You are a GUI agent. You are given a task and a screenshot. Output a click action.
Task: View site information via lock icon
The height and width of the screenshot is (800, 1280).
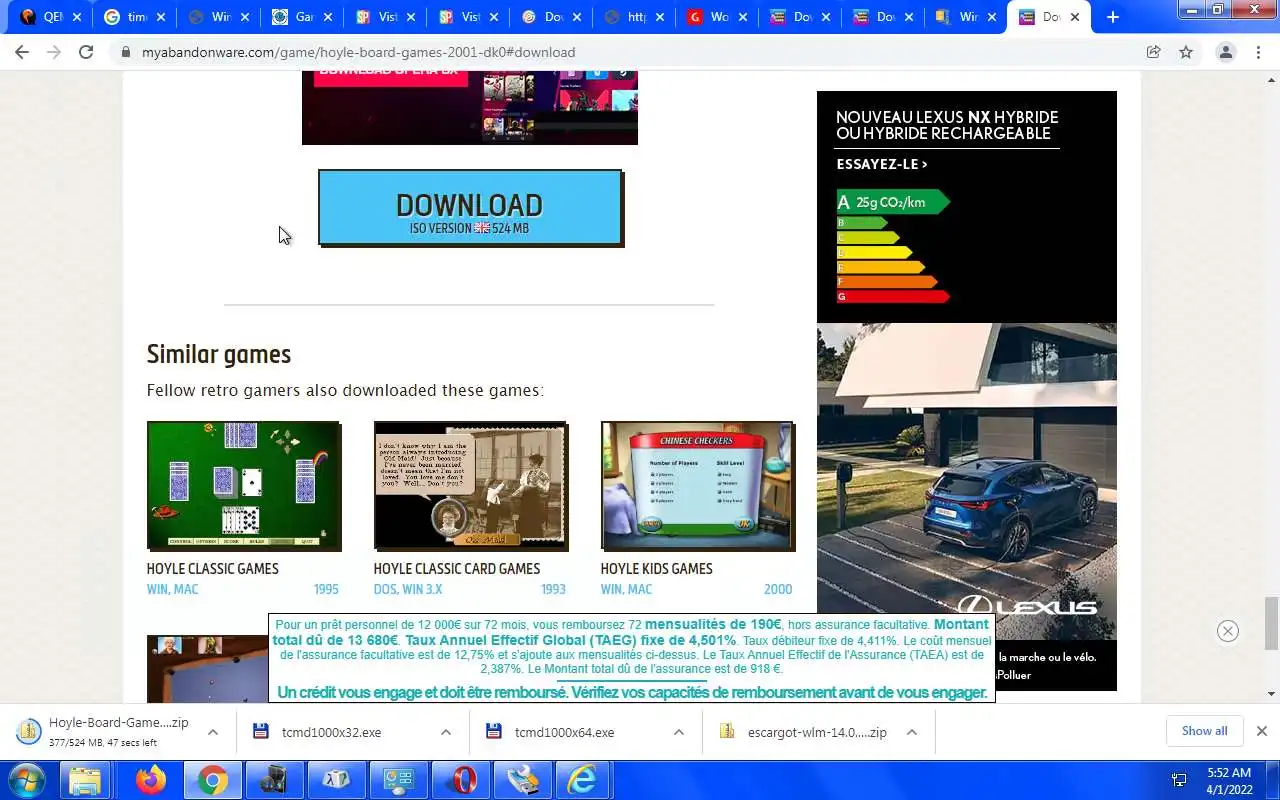(126, 52)
